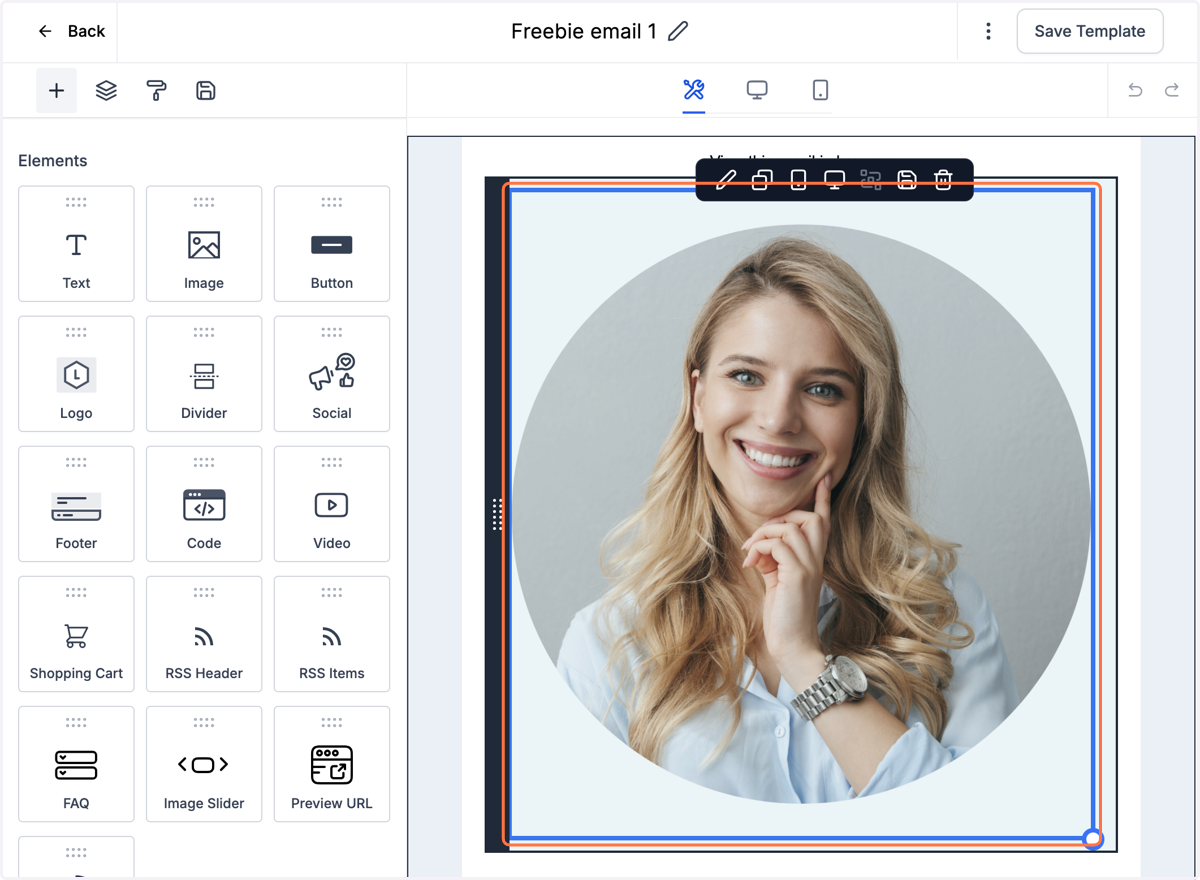The width and height of the screenshot is (1200, 880).
Task: Select the Text element
Action: click(x=76, y=244)
